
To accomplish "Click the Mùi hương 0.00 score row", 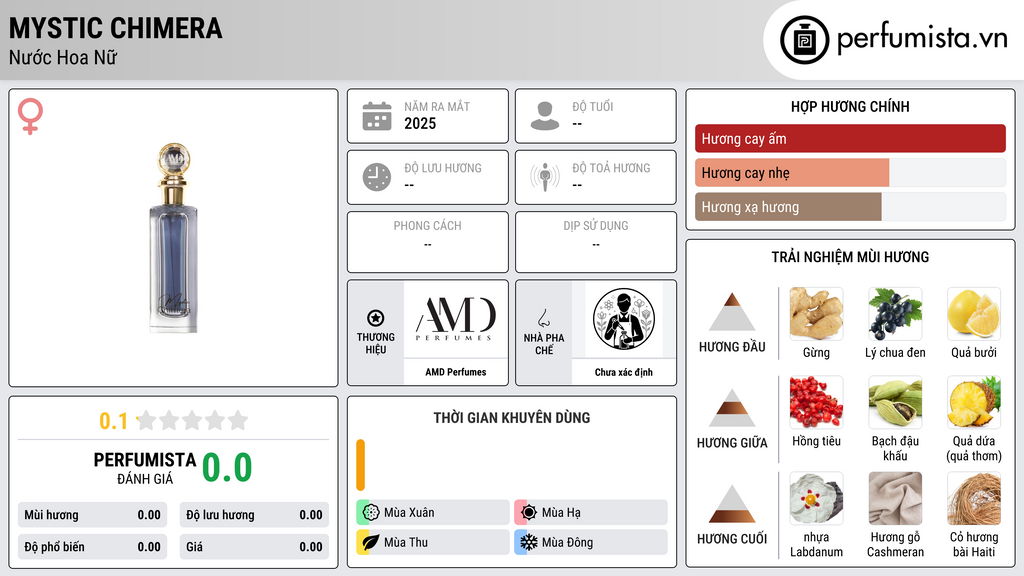I will (x=92, y=515).
